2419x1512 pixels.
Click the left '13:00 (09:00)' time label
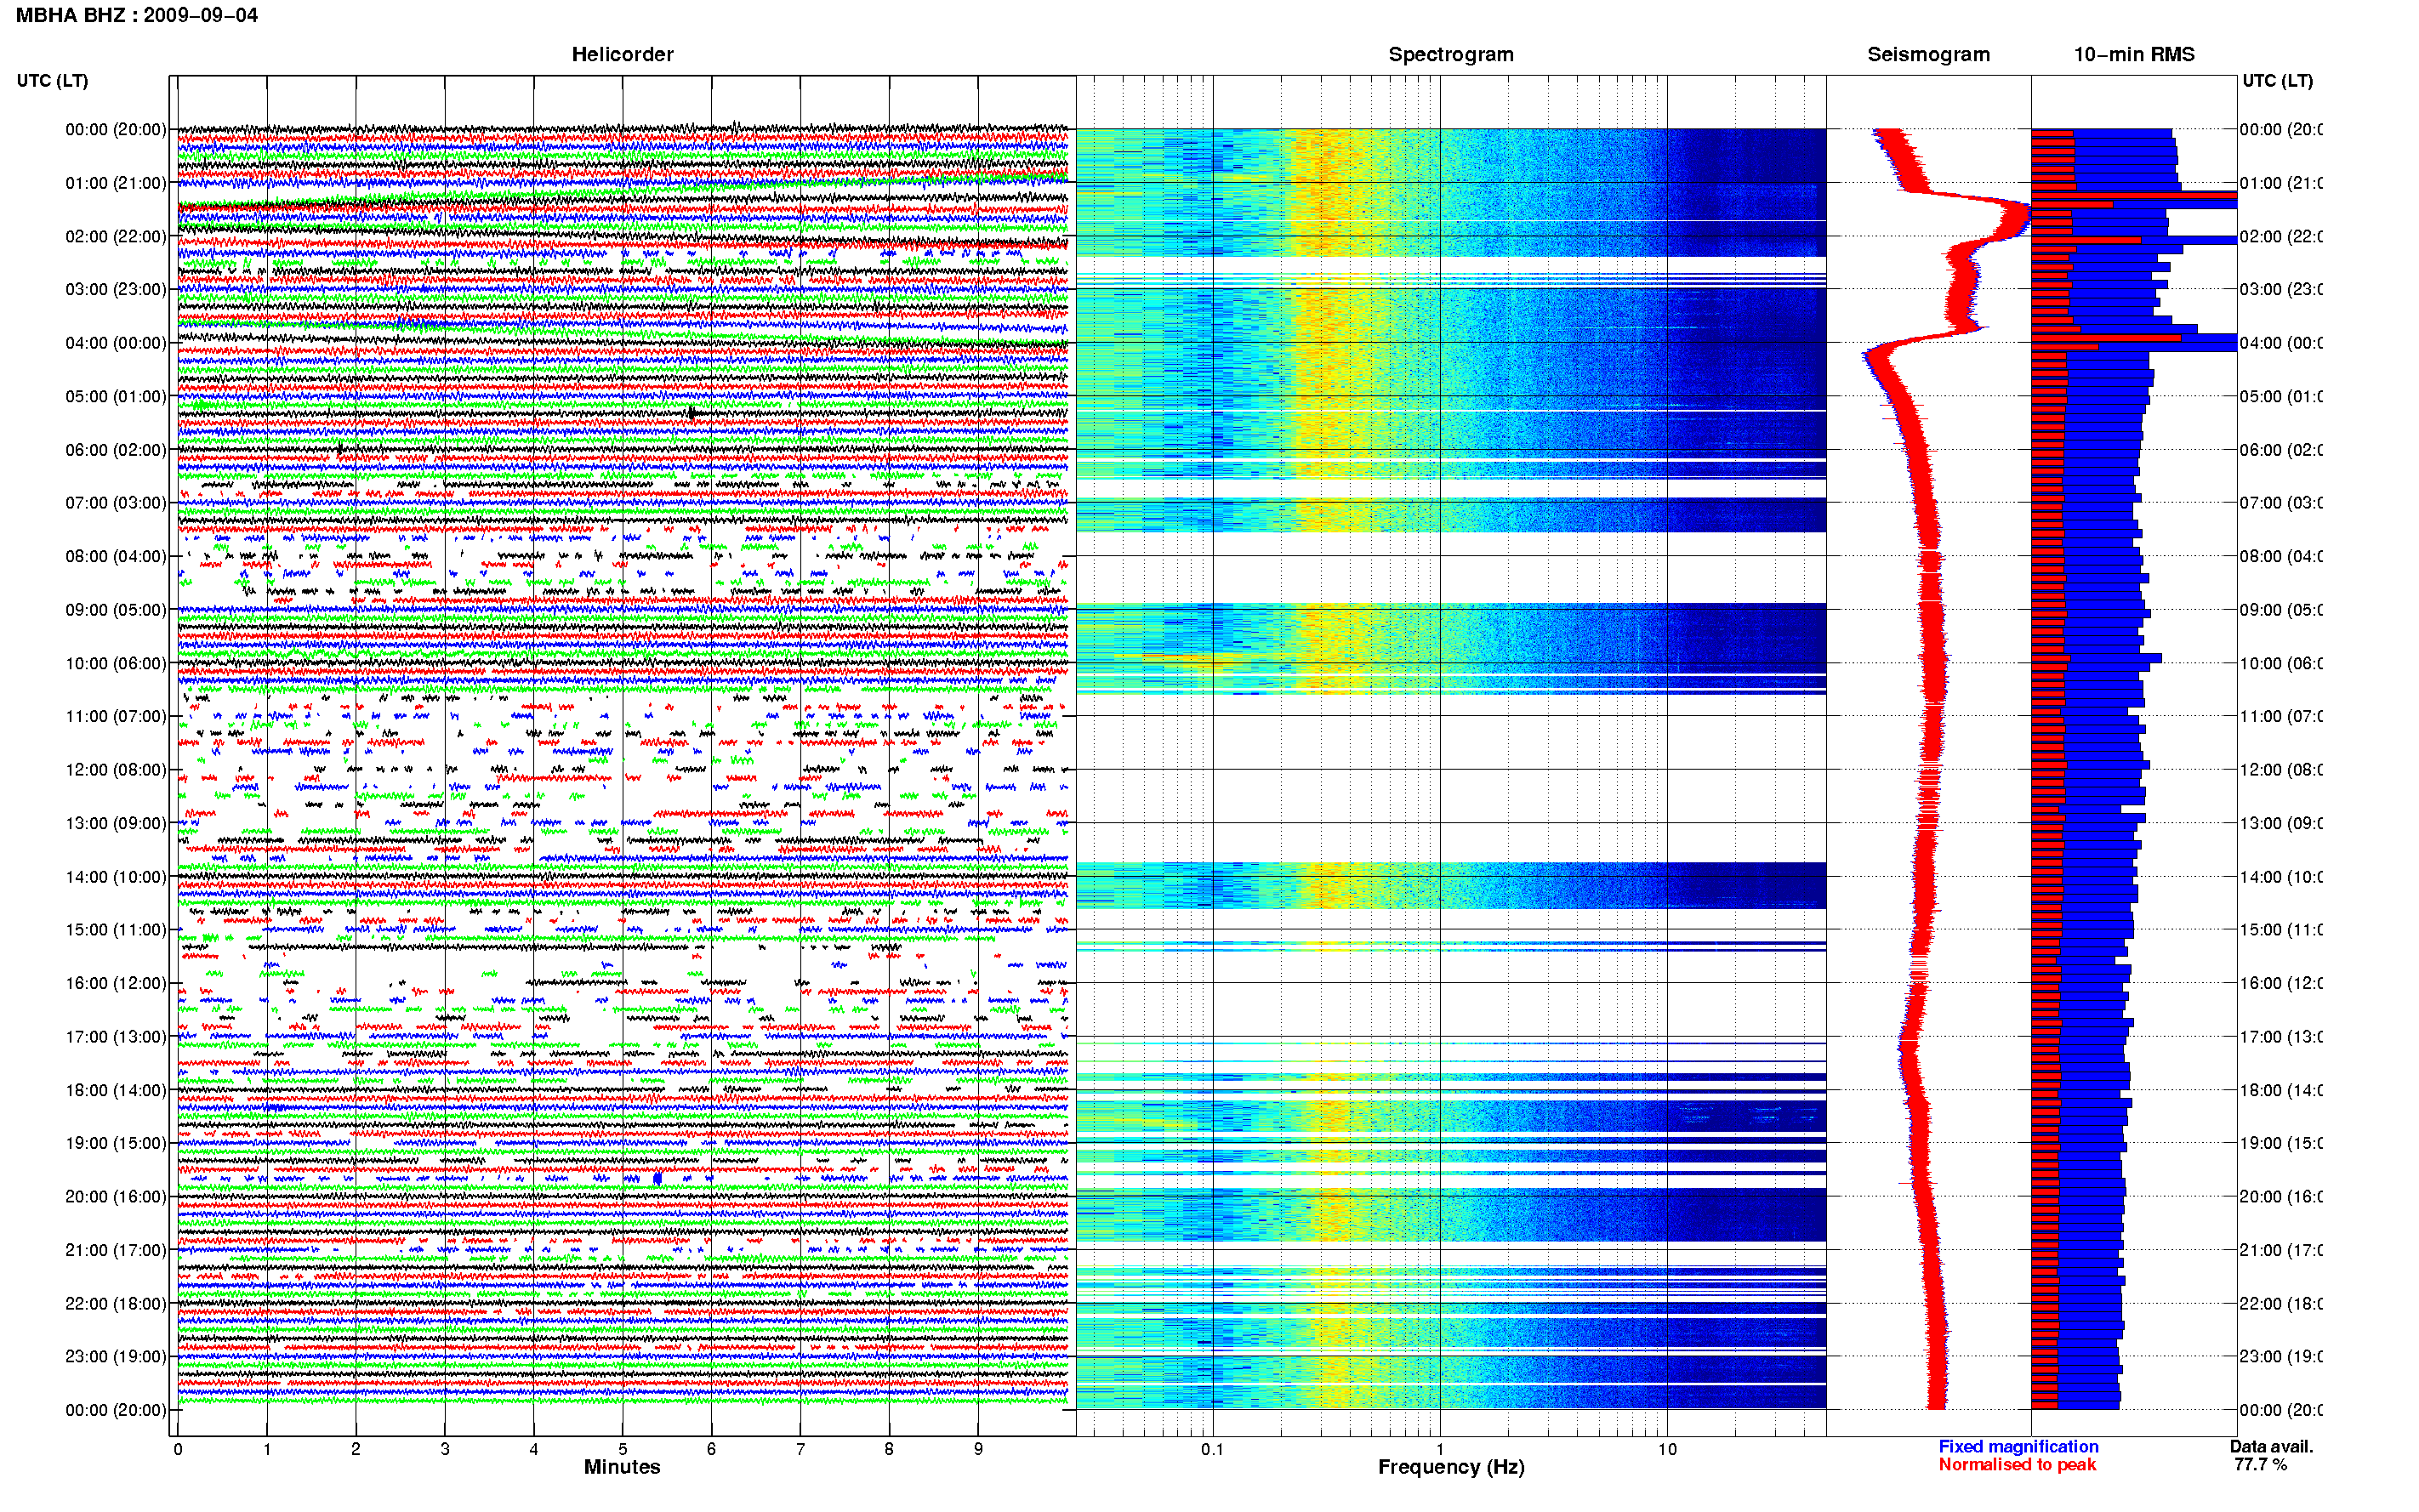(115, 823)
